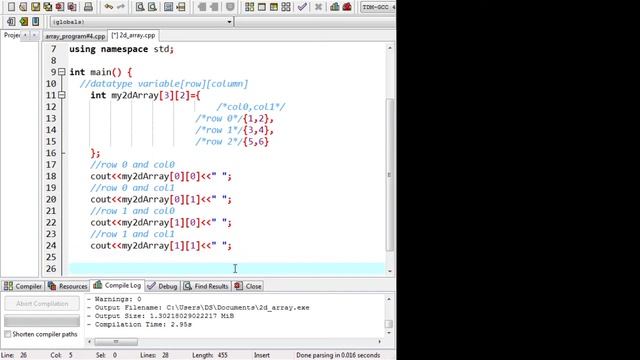640x360 pixels.
Task: Click the Close All files toolbar icon
Action: (72, 7)
